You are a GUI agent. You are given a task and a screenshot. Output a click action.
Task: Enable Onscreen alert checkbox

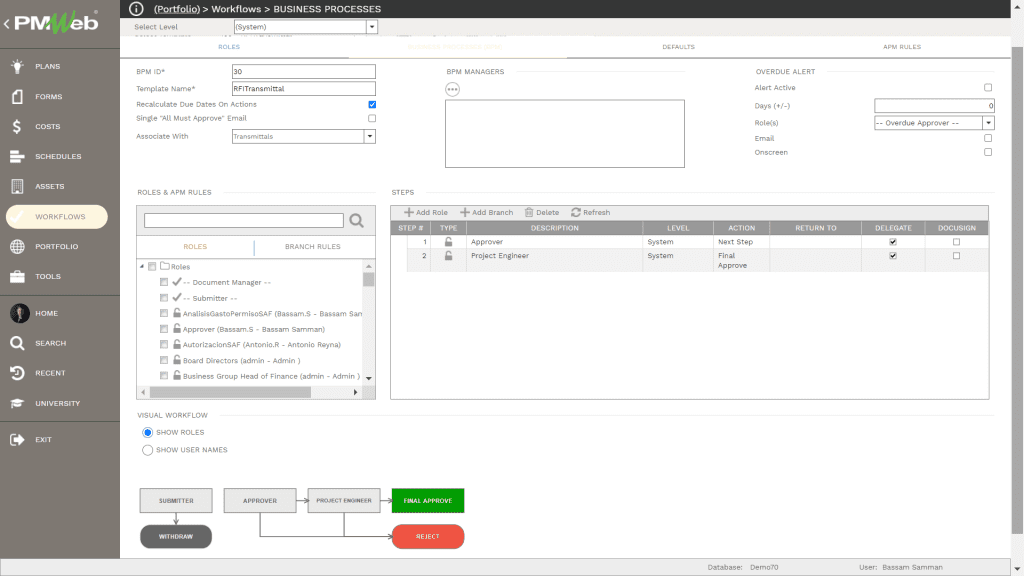click(988, 152)
